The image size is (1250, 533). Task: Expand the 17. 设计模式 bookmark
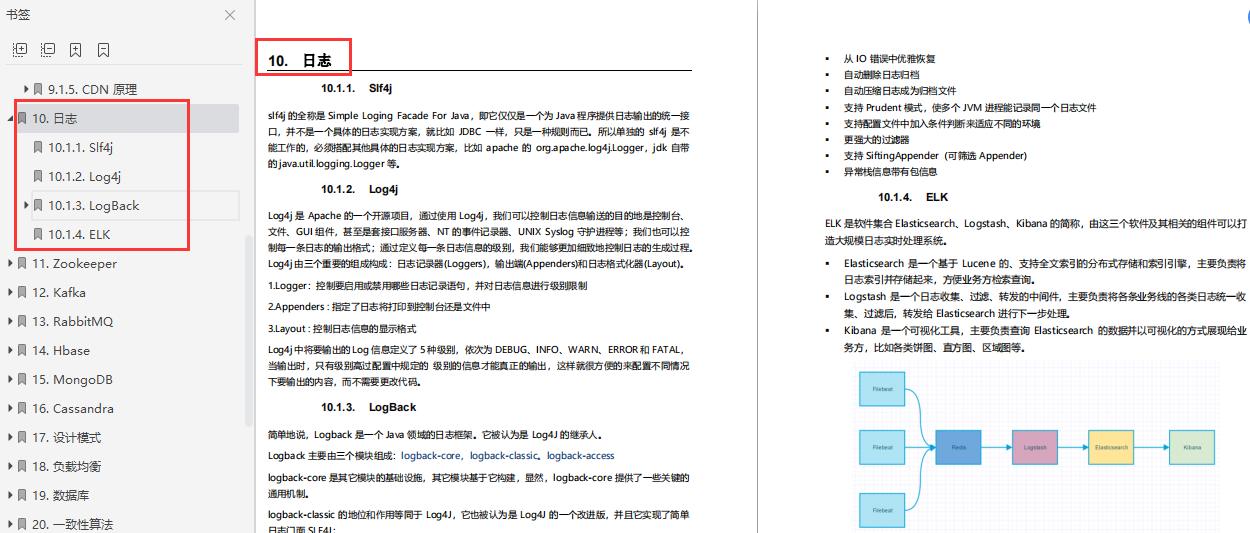[10, 437]
